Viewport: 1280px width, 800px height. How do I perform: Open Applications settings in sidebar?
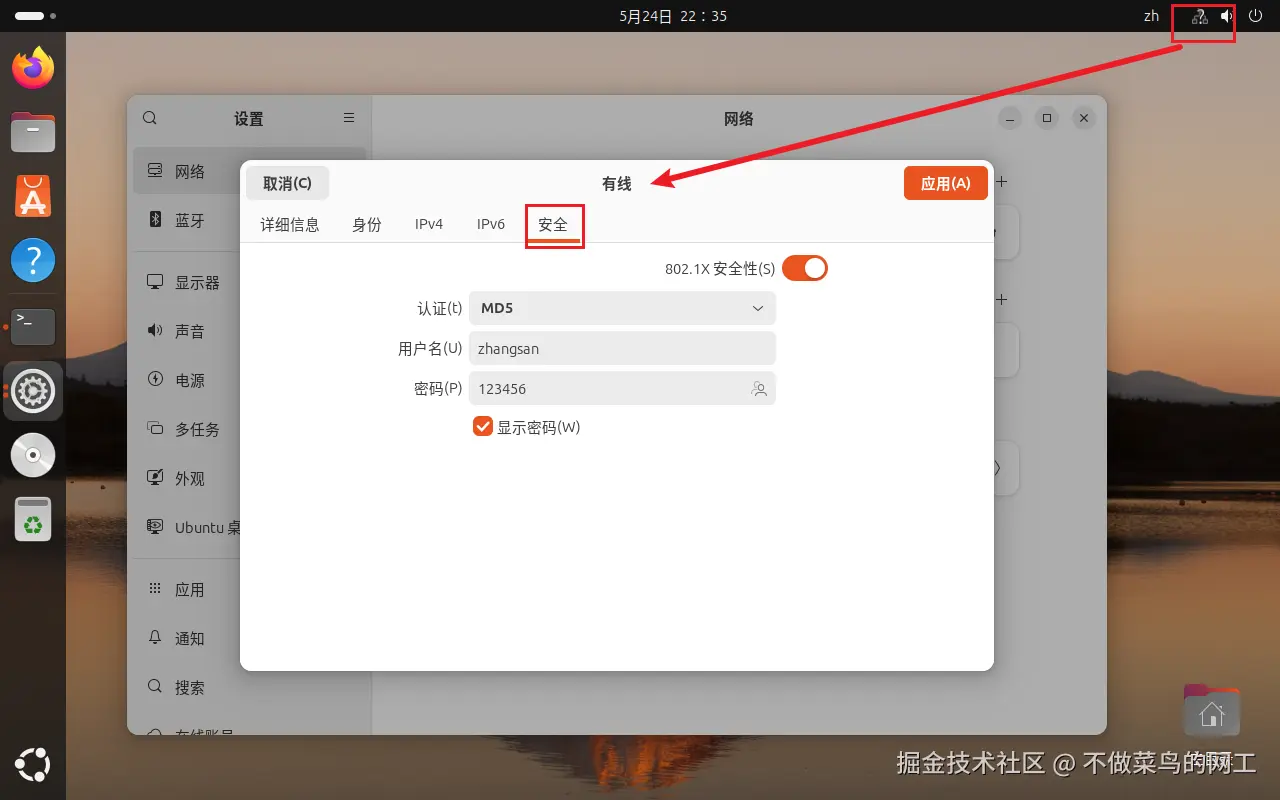tap(186, 590)
